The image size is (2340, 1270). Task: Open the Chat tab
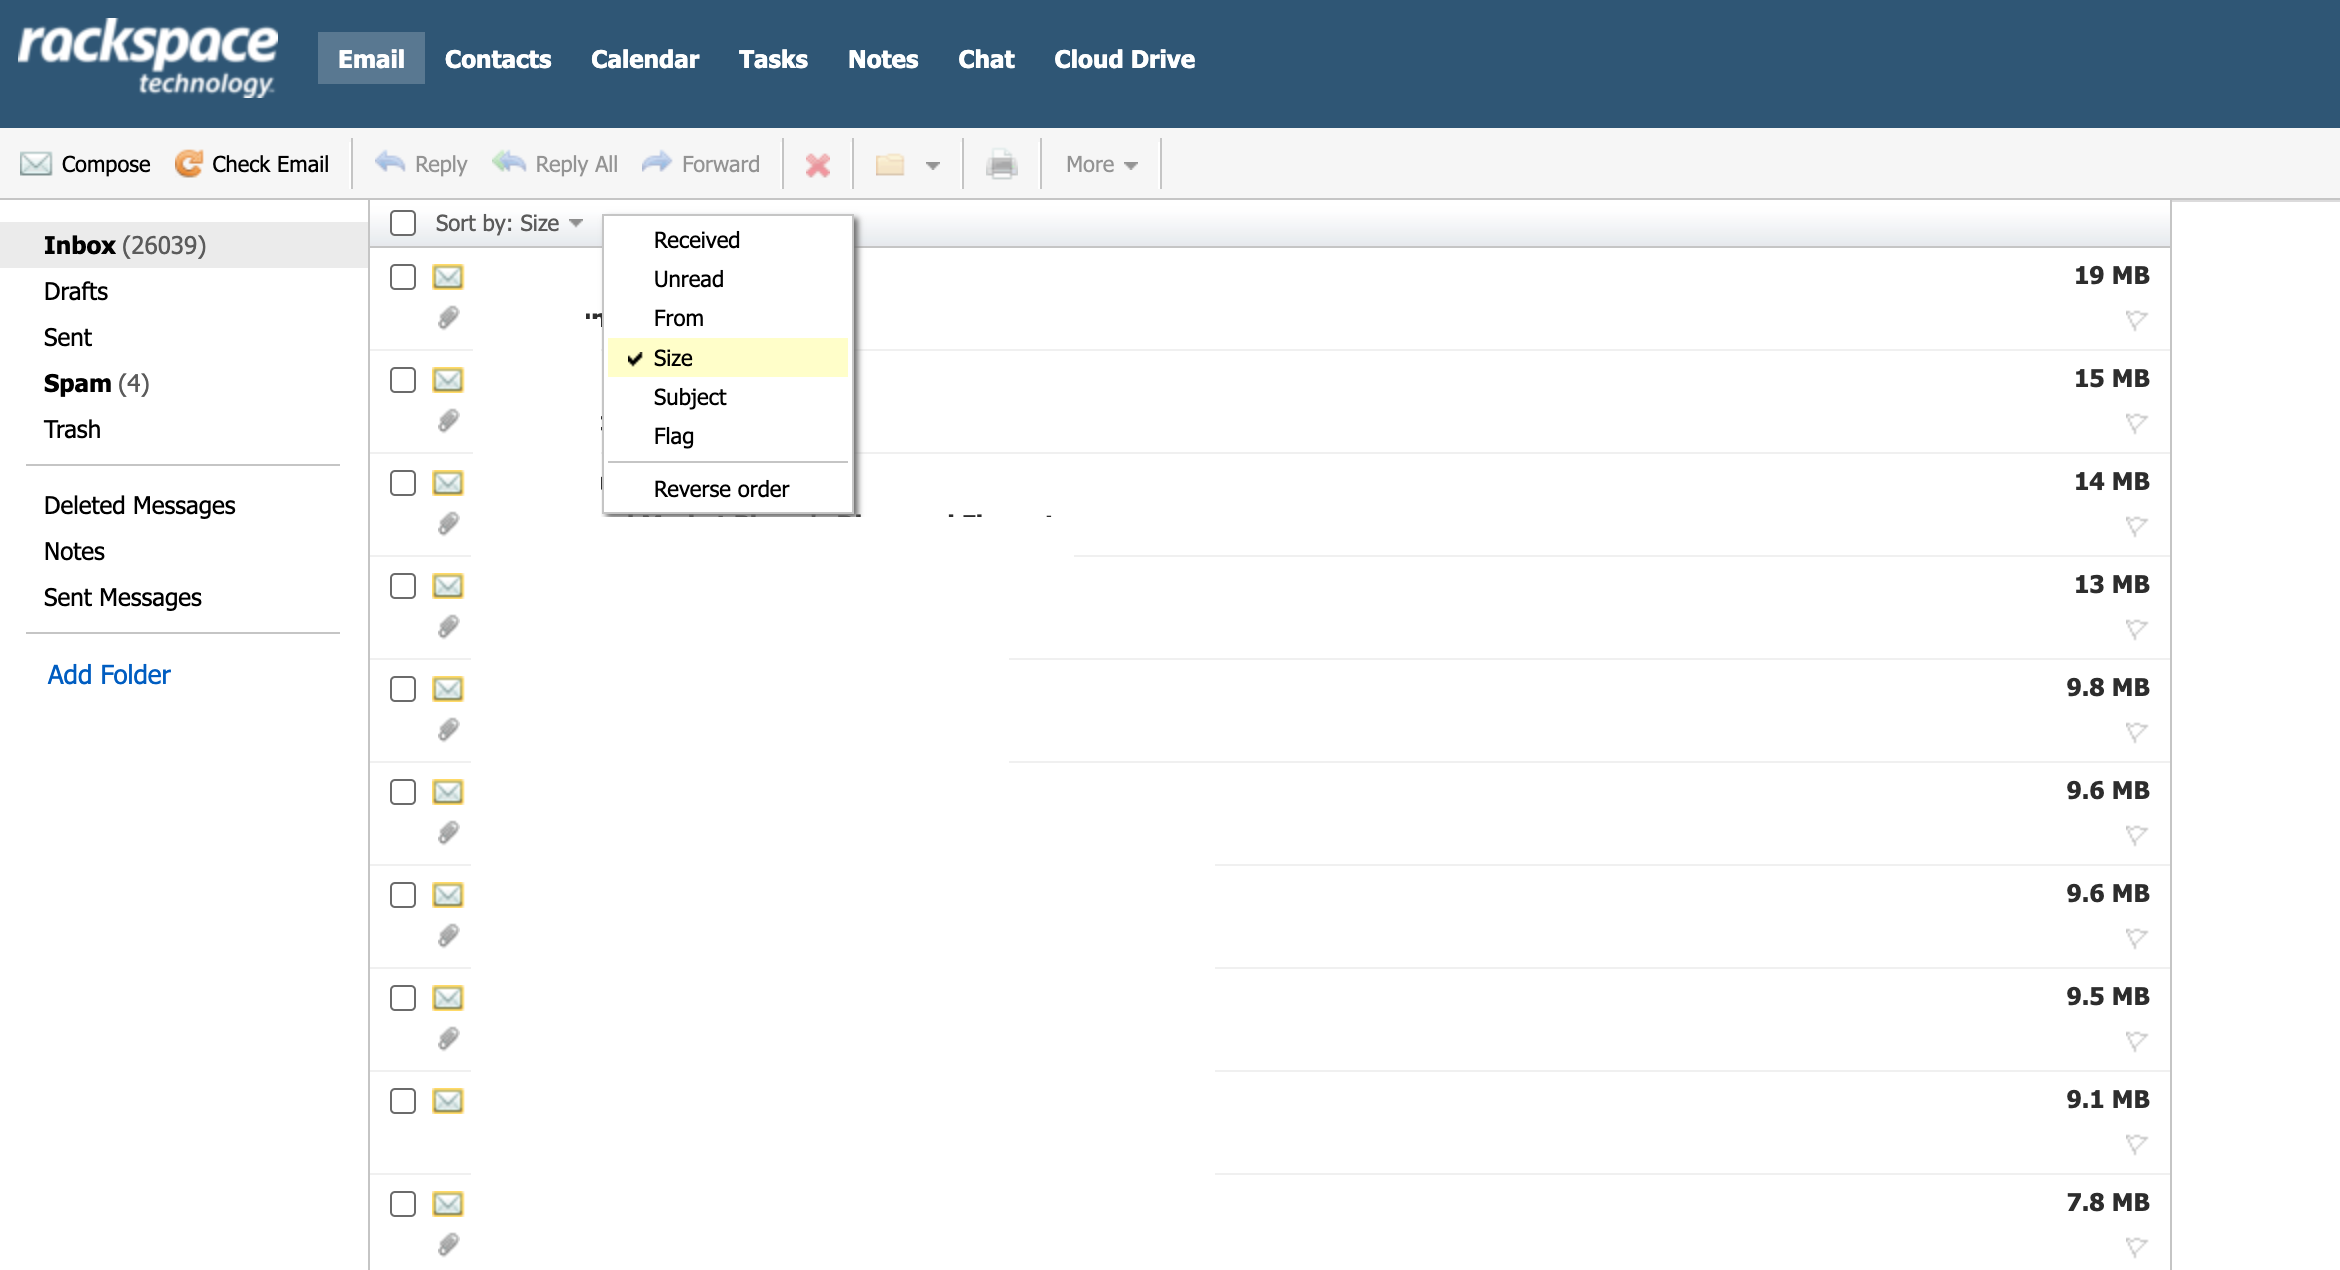(x=986, y=59)
